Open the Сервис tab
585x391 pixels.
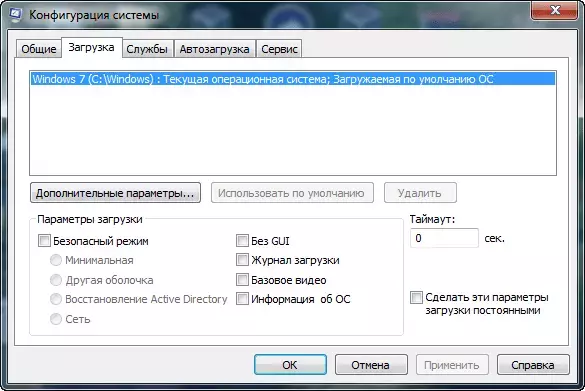point(279,49)
